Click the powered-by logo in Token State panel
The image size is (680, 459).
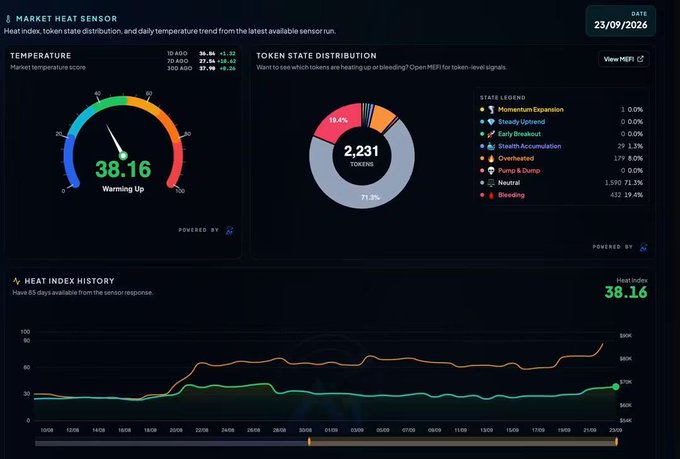point(644,247)
